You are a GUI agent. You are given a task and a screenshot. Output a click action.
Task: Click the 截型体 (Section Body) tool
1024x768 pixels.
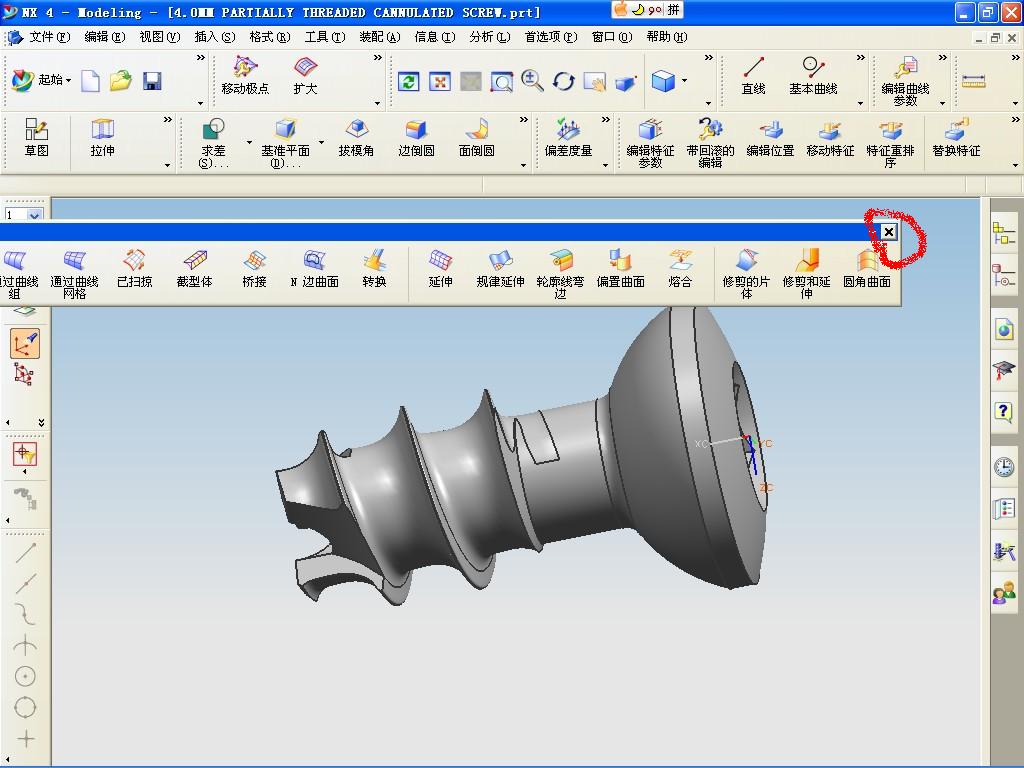point(195,268)
